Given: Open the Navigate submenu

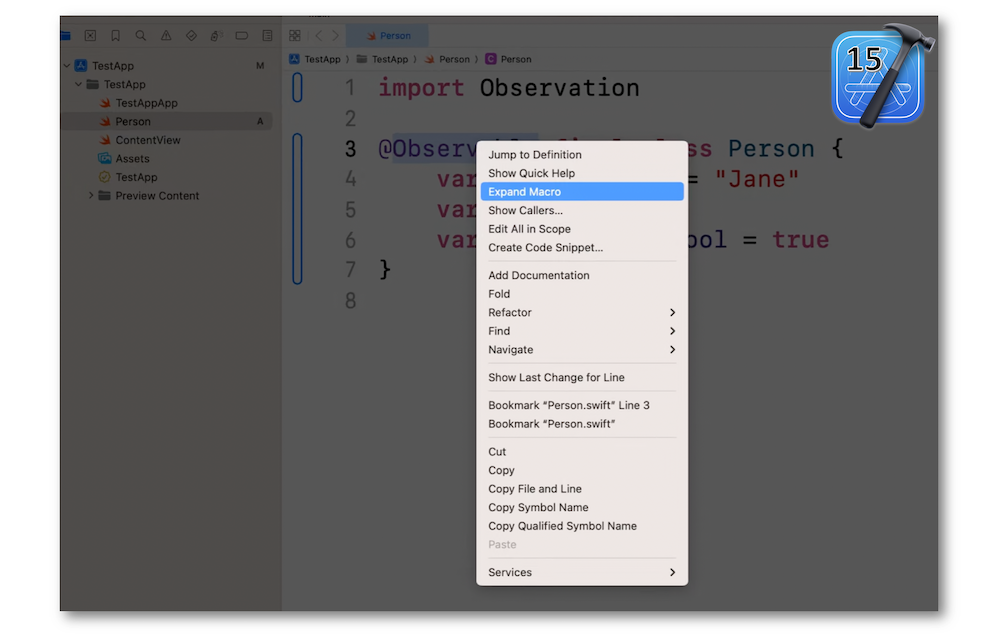Looking at the screenshot, I should click(582, 349).
